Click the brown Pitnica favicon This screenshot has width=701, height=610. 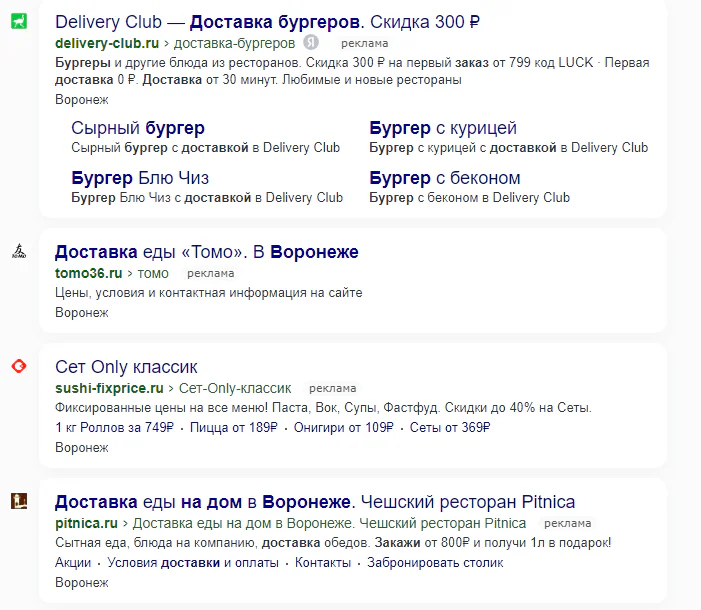(x=19, y=501)
